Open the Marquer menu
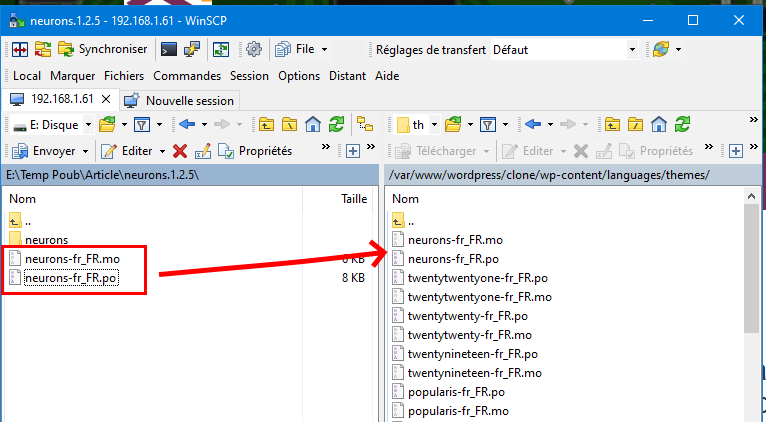 click(x=72, y=76)
